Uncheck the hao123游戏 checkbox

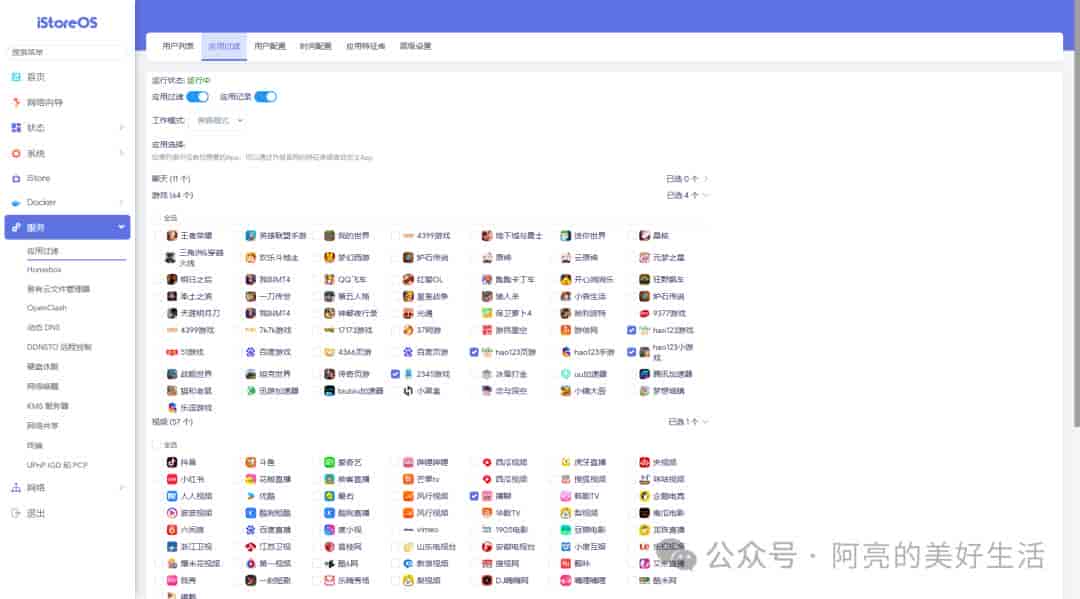[x=631, y=330]
